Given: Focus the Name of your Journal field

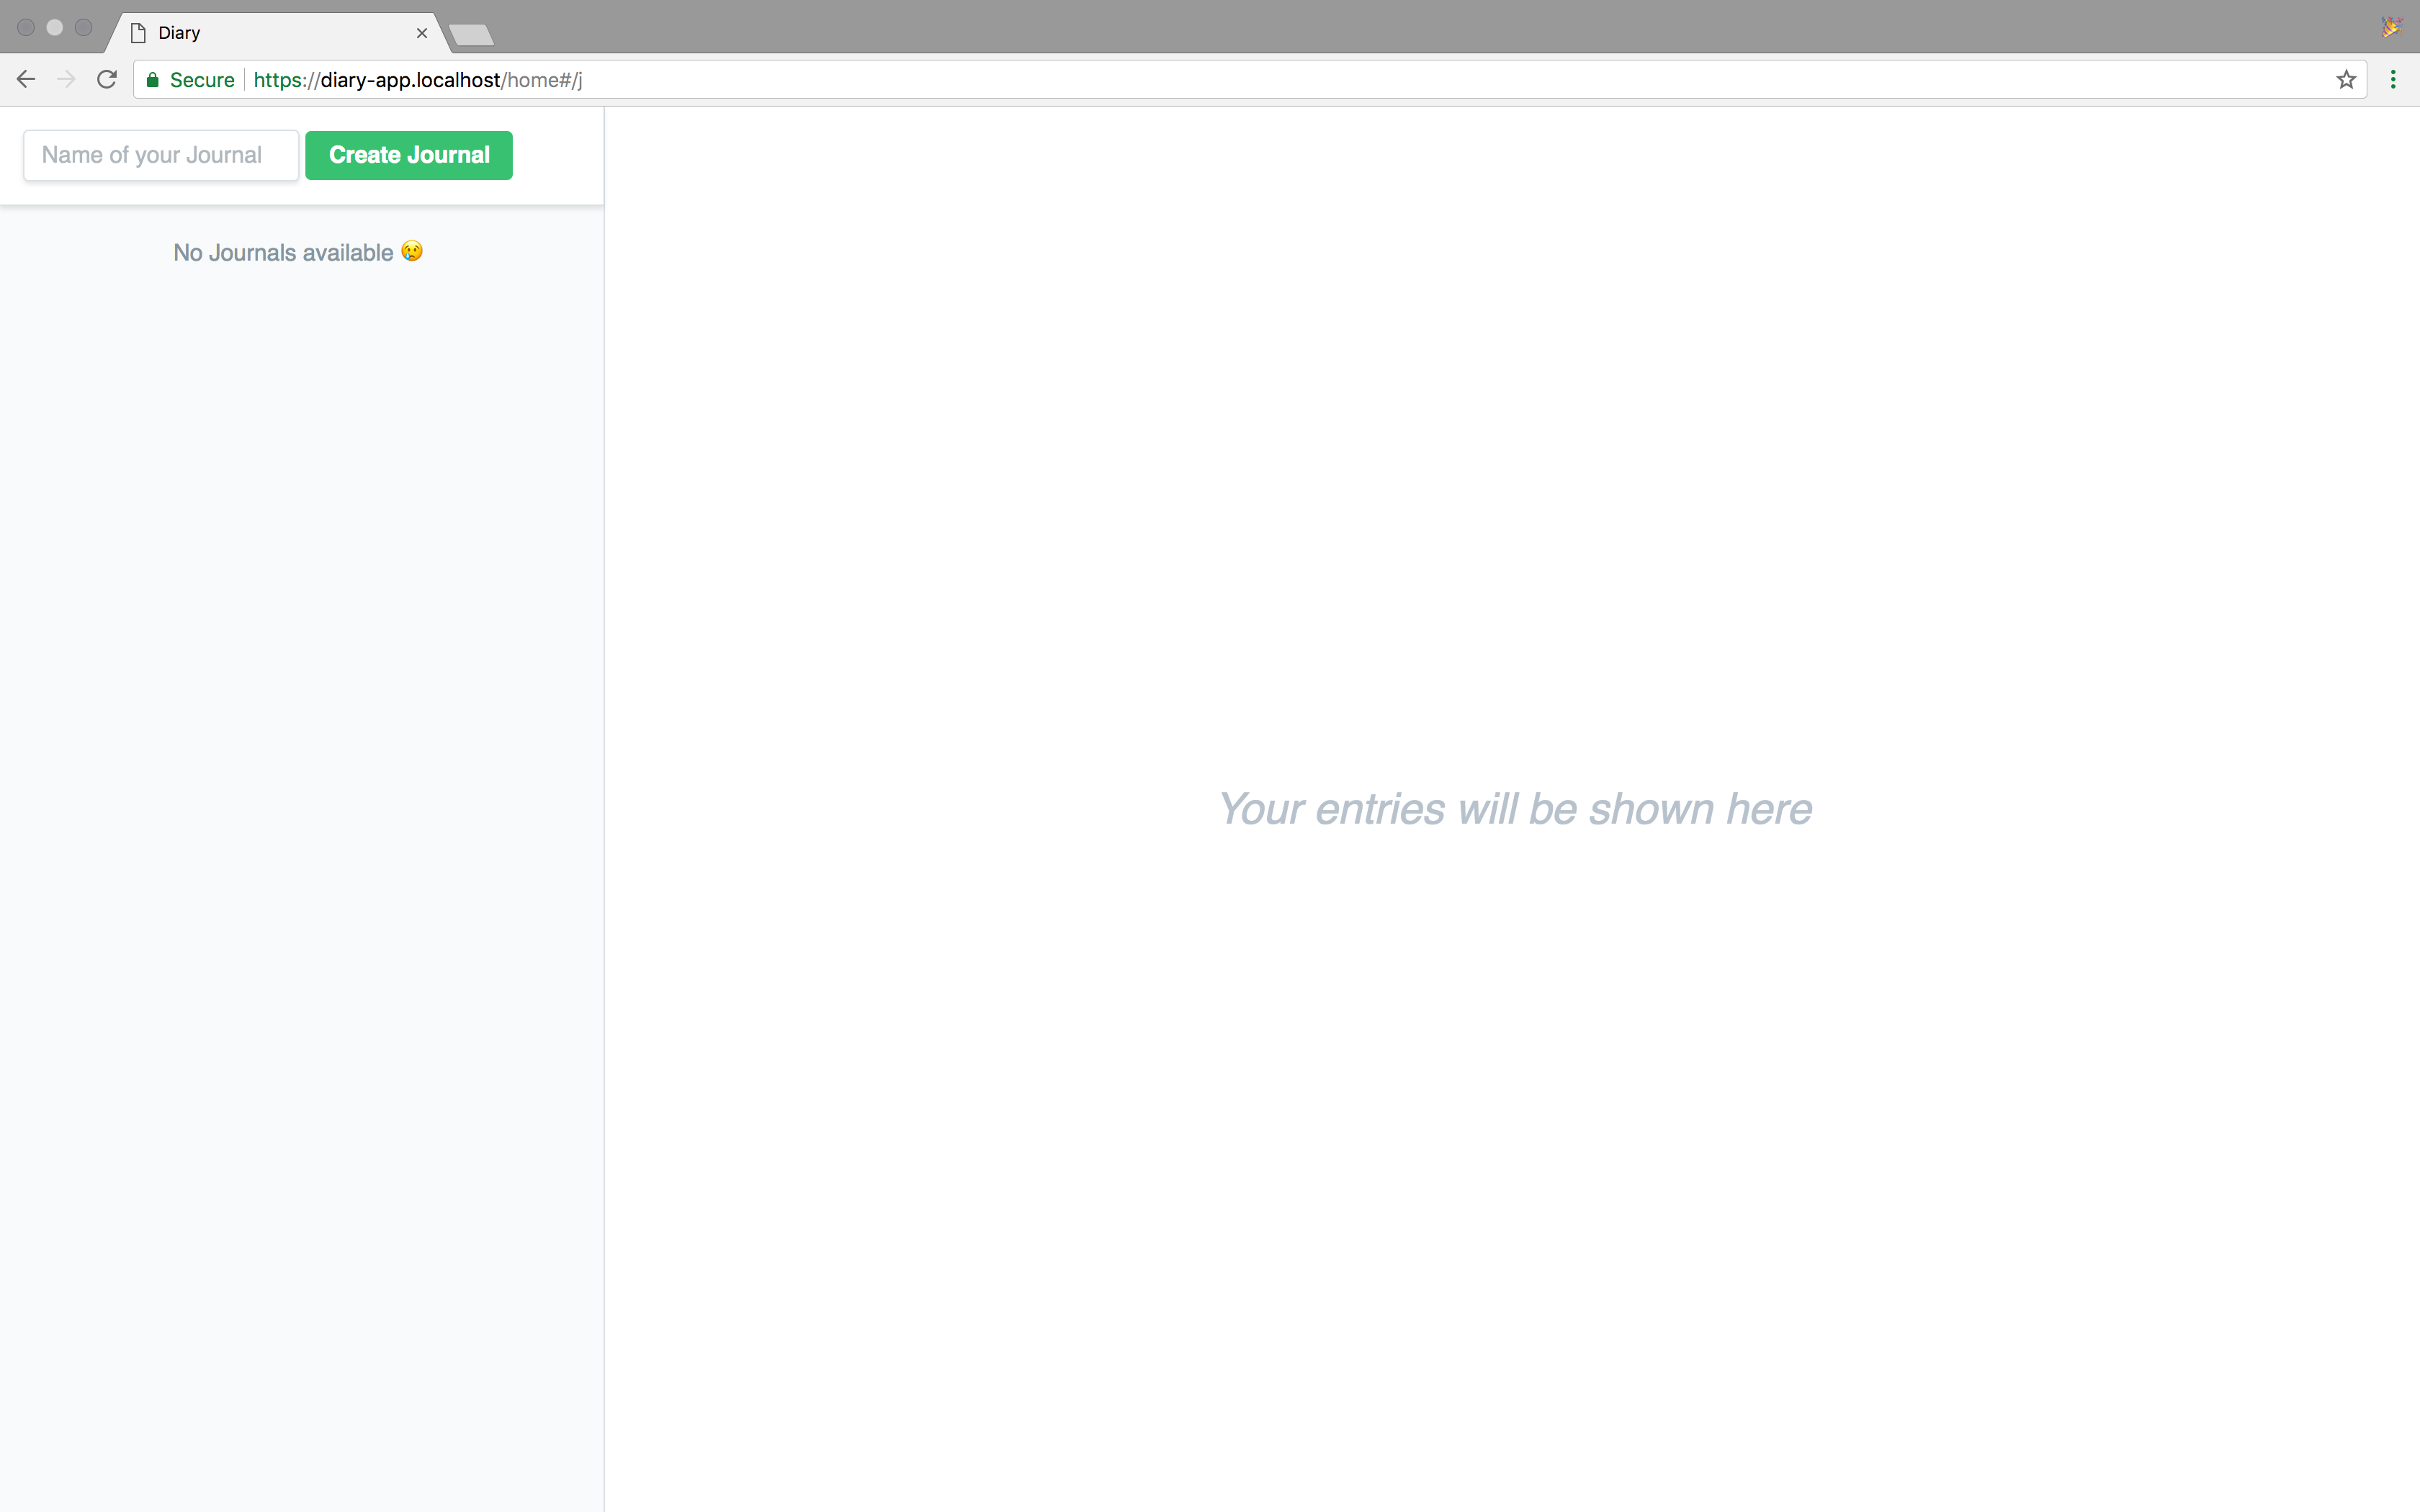Looking at the screenshot, I should tap(161, 155).
